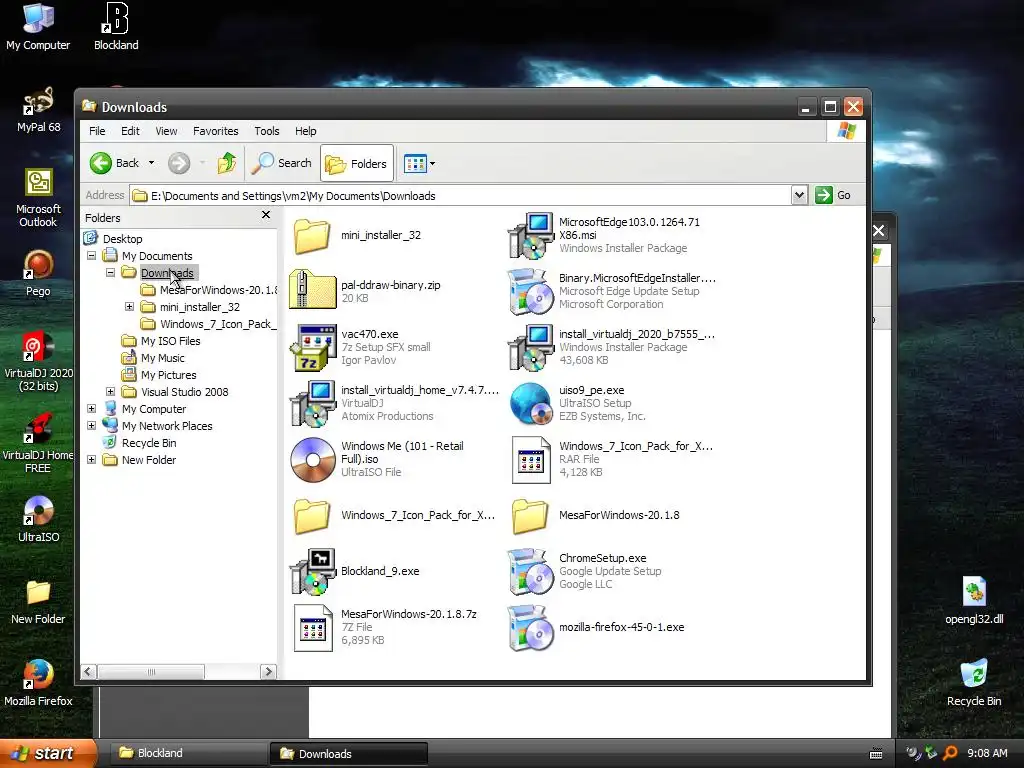Select the Microsoft Outlook desktop icon
The width and height of the screenshot is (1024, 768).
click(x=39, y=198)
